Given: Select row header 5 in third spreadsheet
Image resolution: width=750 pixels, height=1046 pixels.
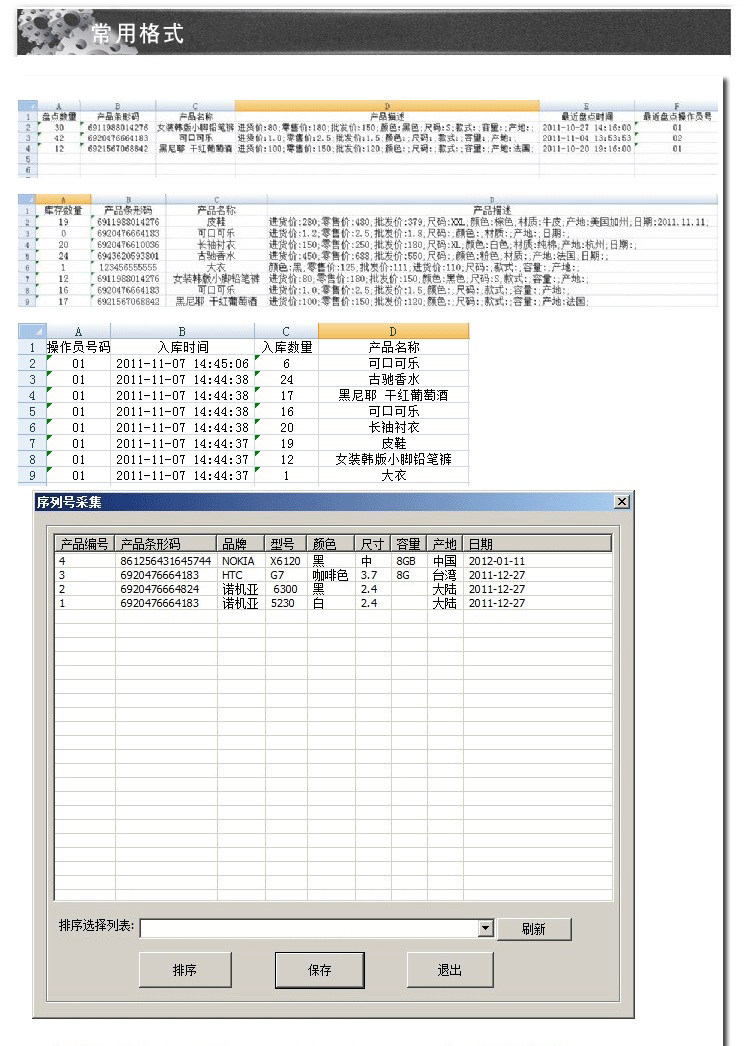Looking at the screenshot, I should click(32, 411).
